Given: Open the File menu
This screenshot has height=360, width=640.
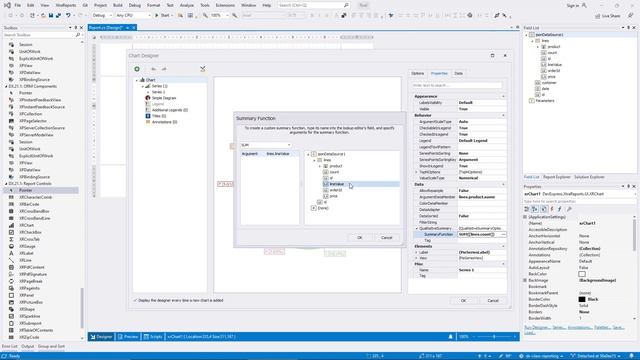Looking at the screenshot, I should coord(18,5).
